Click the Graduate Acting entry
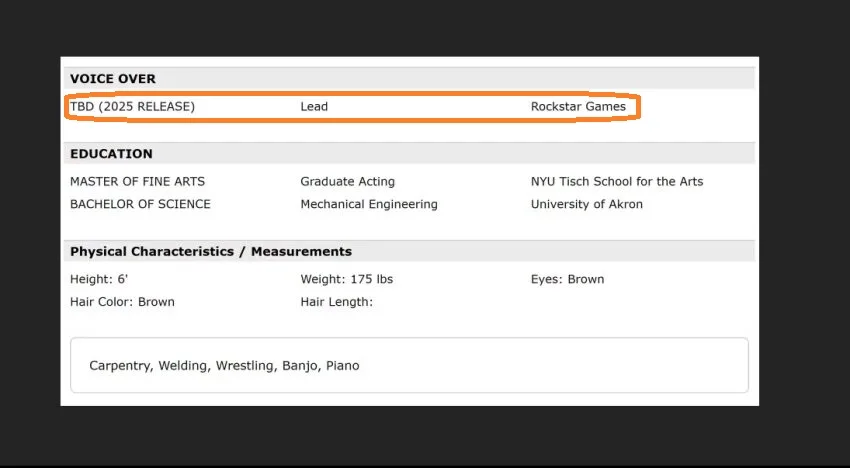The height and width of the screenshot is (468, 850). [x=347, y=181]
